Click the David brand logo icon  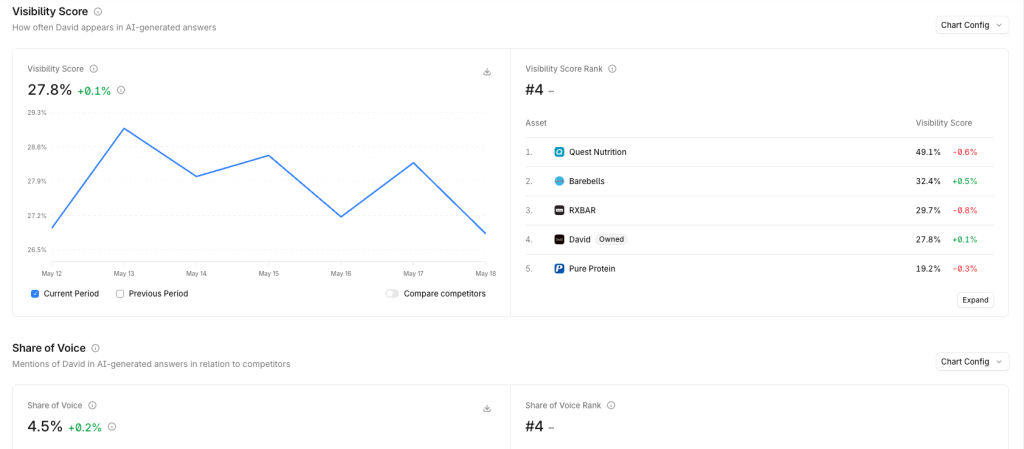(x=559, y=240)
